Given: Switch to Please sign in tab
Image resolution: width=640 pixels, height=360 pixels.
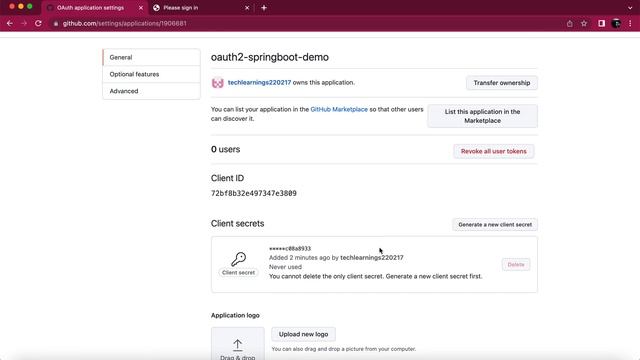Looking at the screenshot, I should click(x=202, y=8).
